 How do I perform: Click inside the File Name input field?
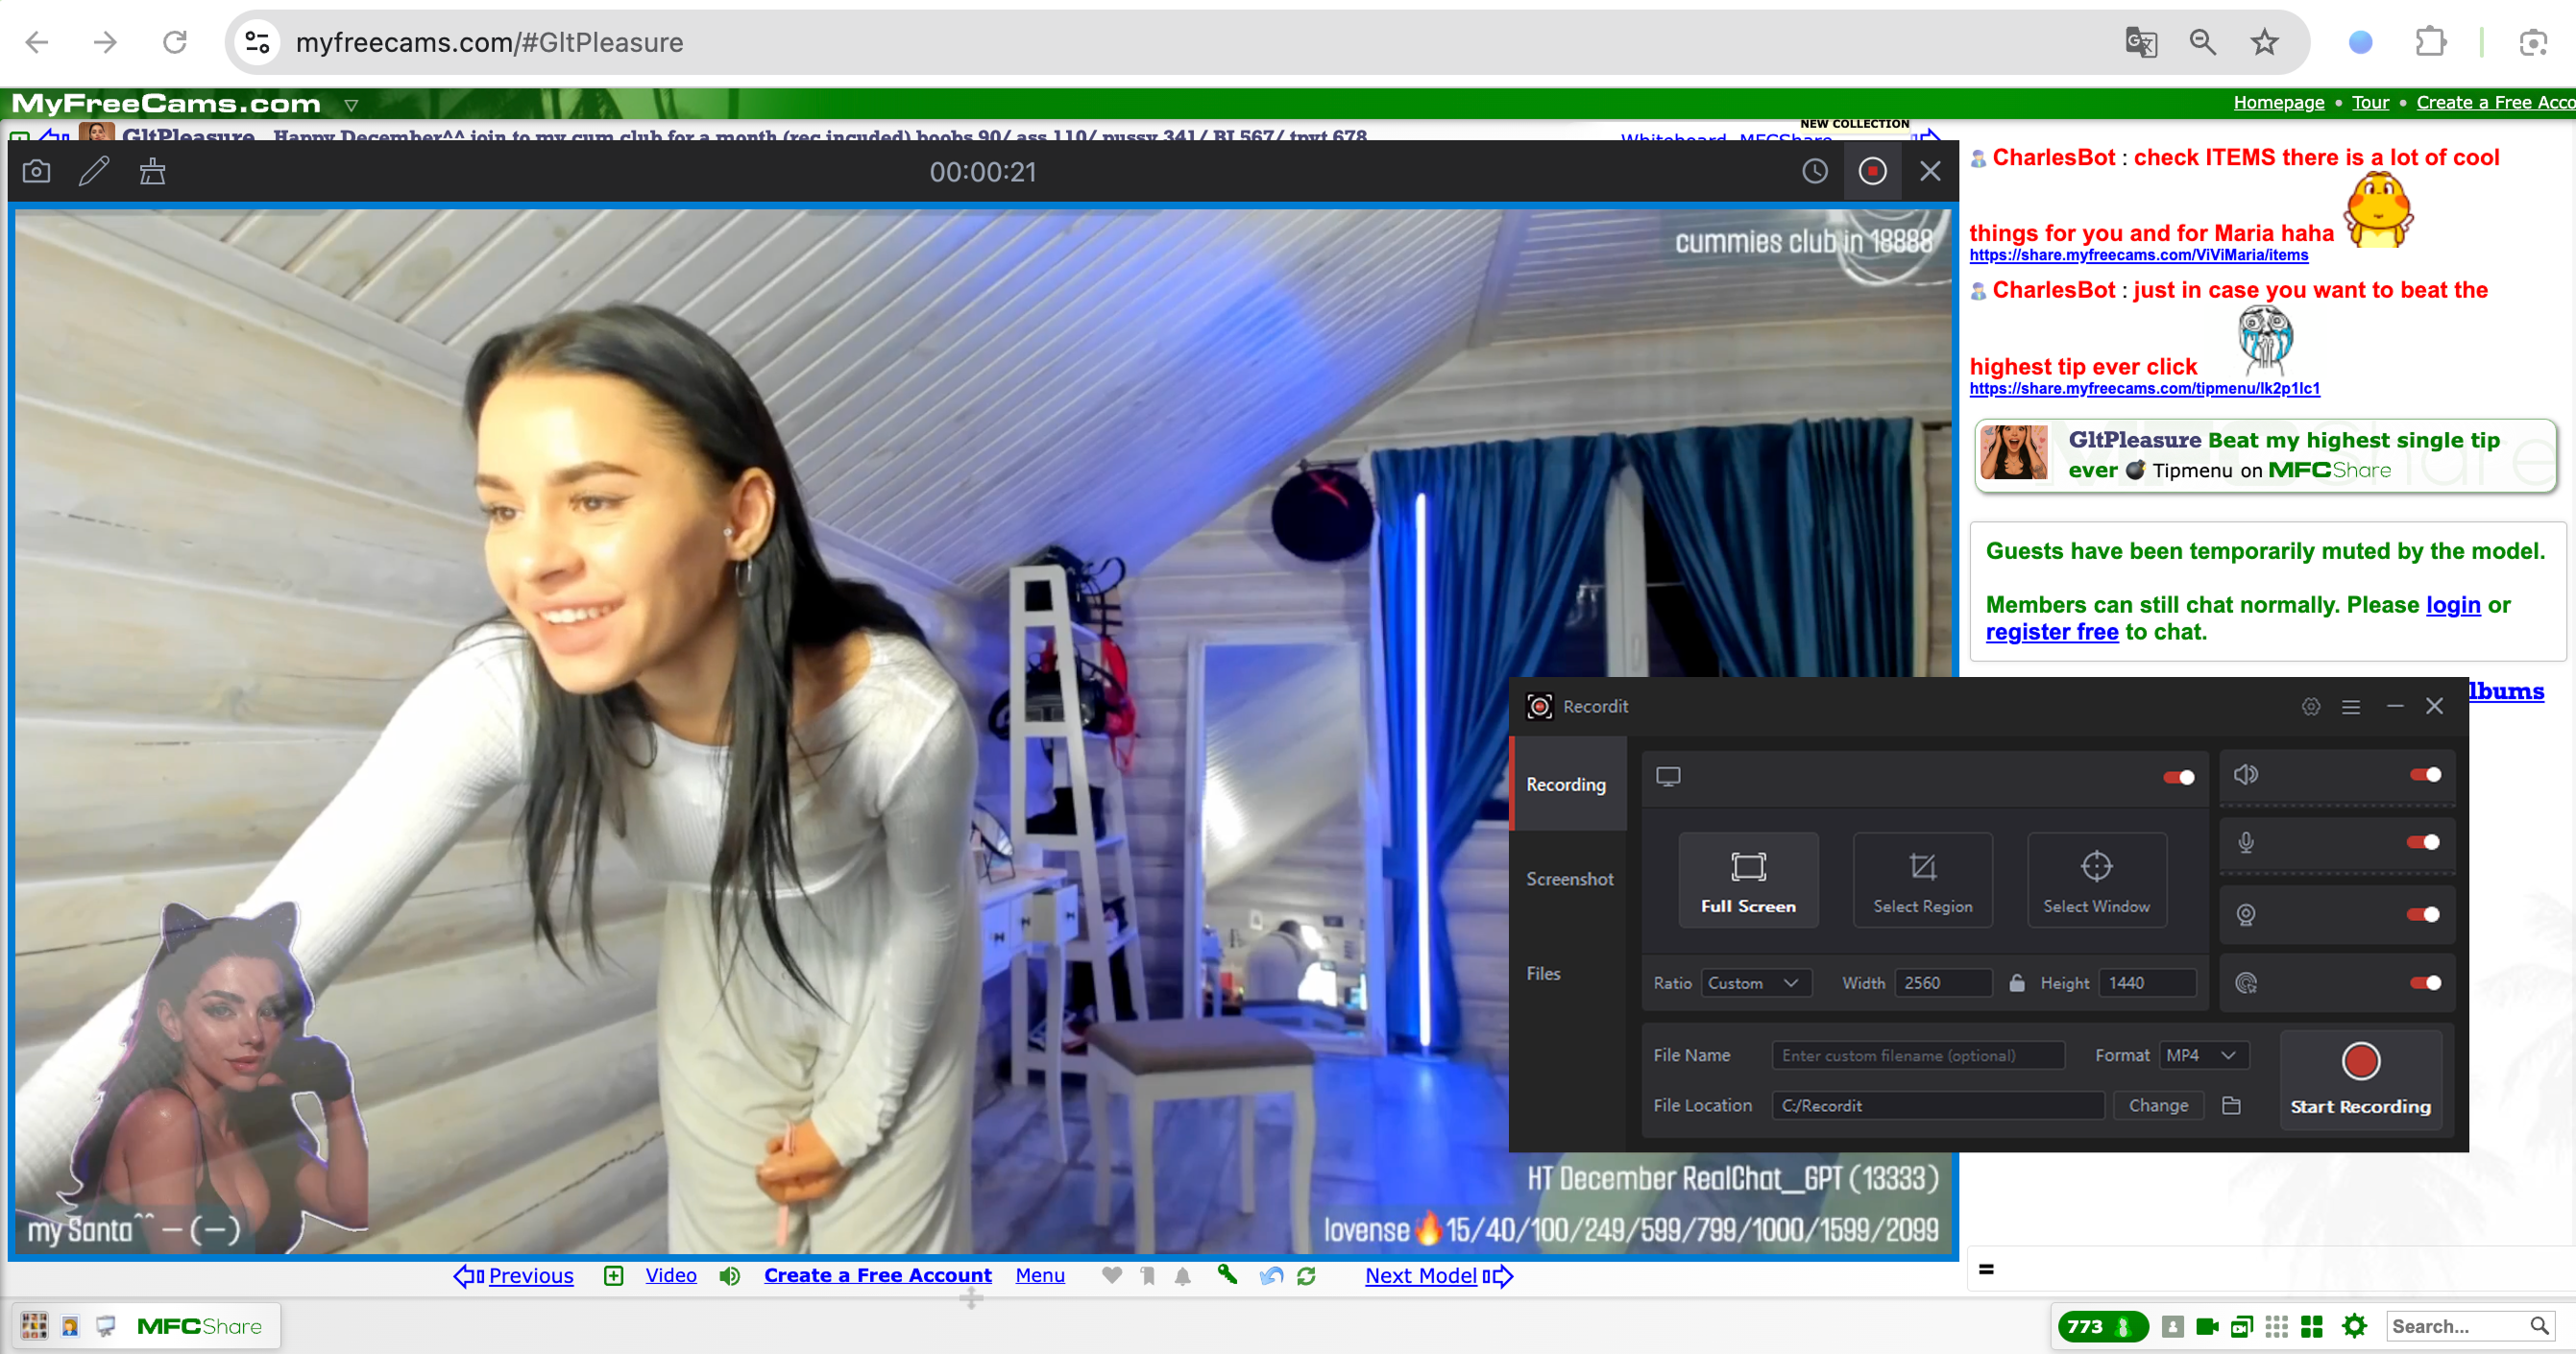1916,1055
